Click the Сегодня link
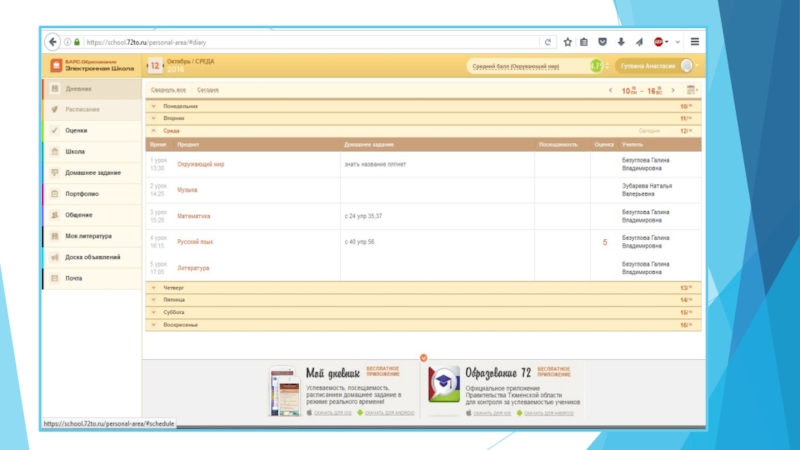Viewport: 800px width, 450px height. 208,90
